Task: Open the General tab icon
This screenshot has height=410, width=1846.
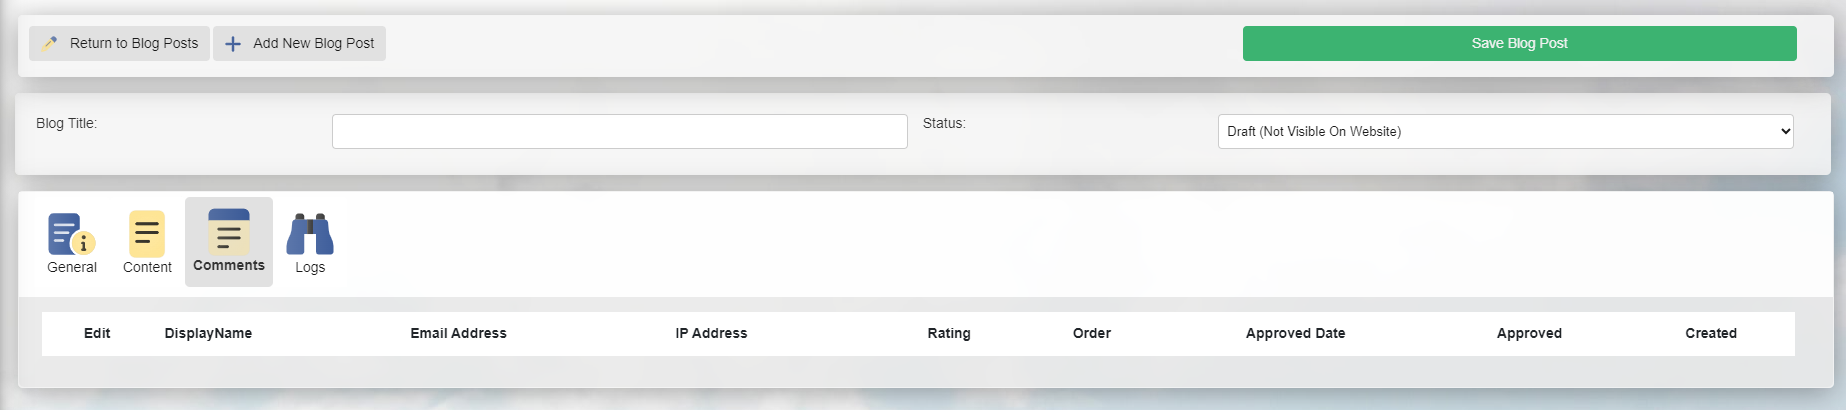Action: (72, 234)
